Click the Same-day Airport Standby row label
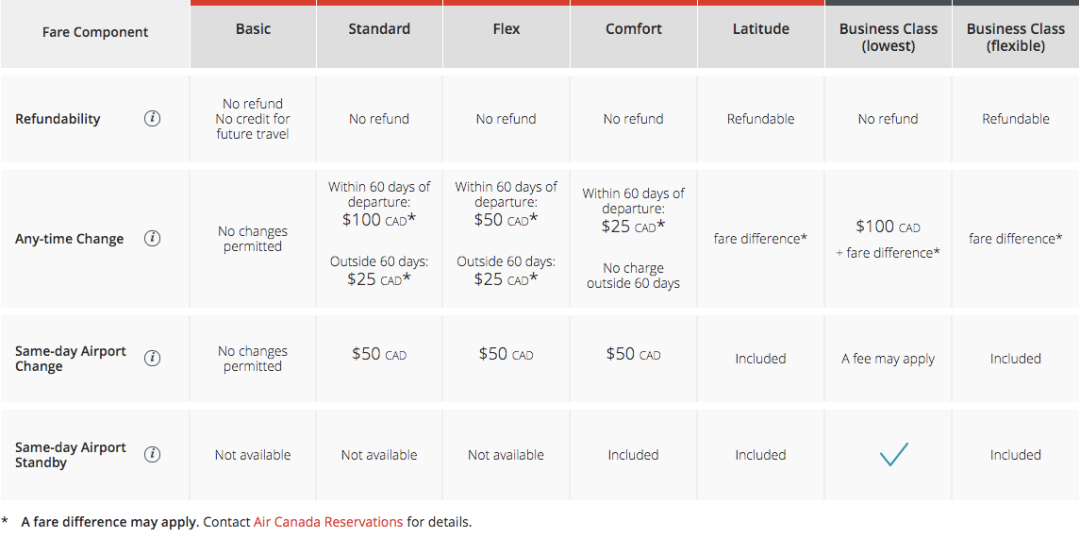Screen dimensions: 1080x538 click(70, 455)
